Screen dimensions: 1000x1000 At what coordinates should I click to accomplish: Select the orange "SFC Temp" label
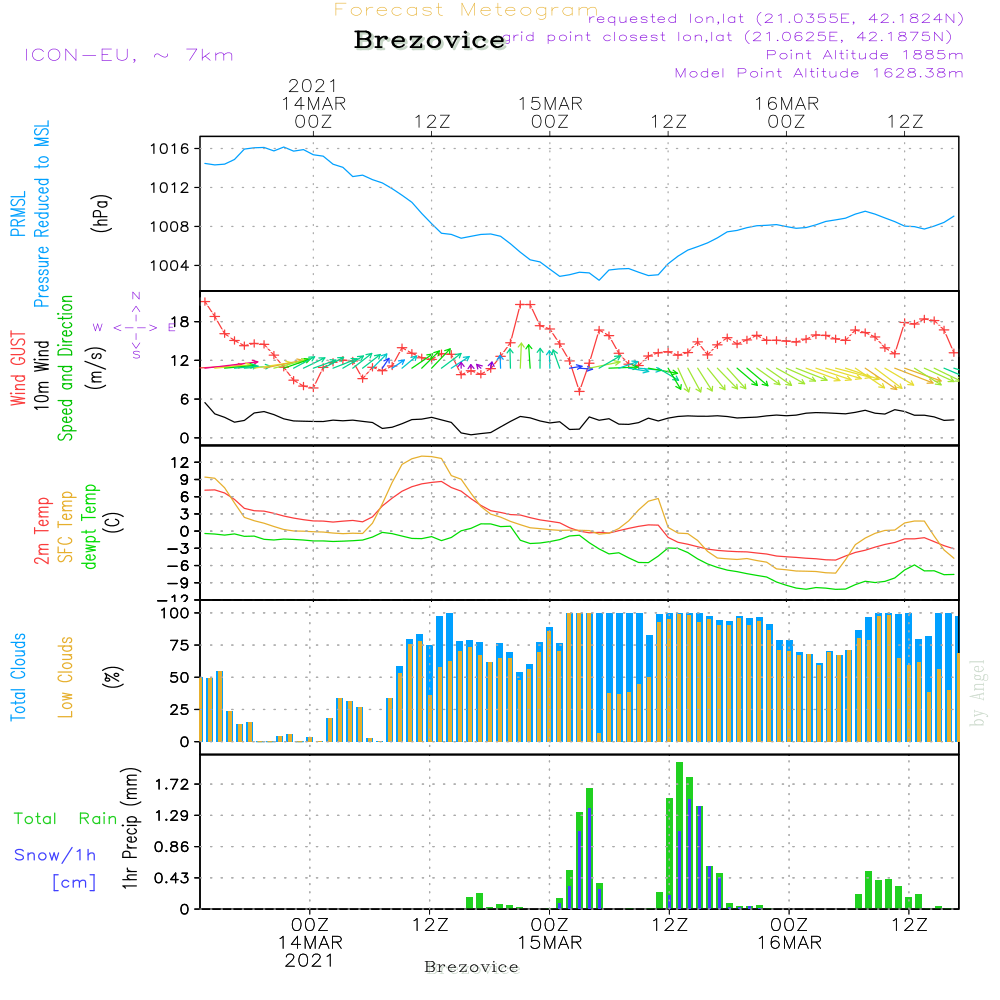tap(66, 527)
